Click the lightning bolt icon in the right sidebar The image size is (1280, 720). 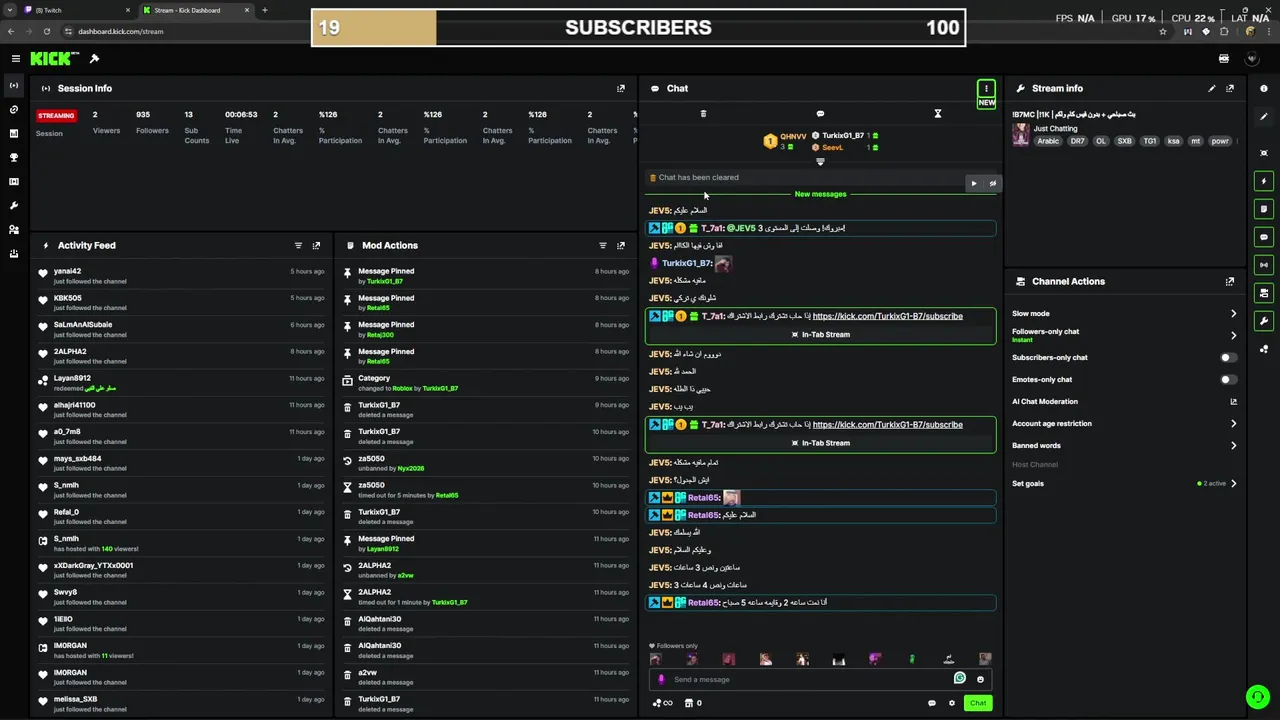point(1264,182)
